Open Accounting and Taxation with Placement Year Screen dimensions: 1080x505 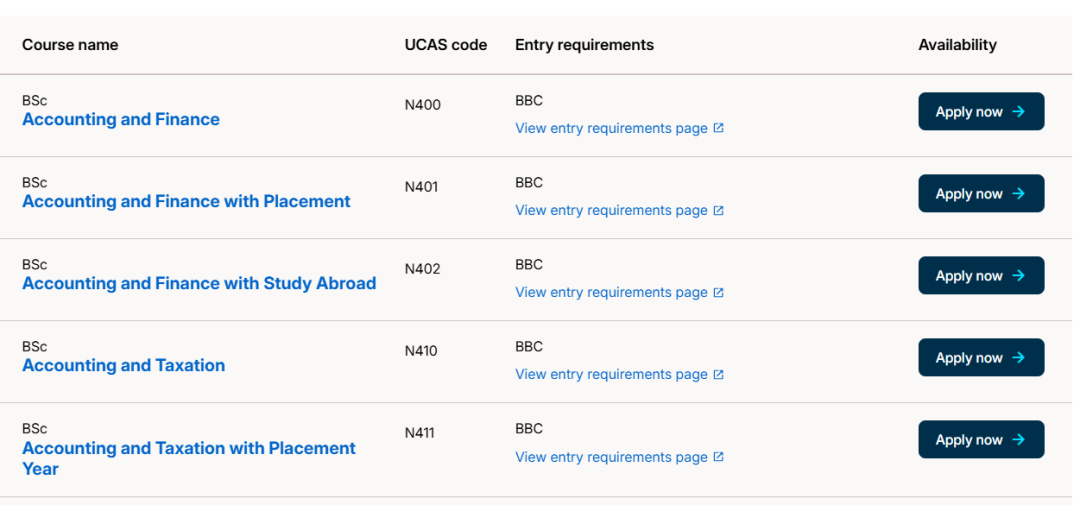(189, 458)
